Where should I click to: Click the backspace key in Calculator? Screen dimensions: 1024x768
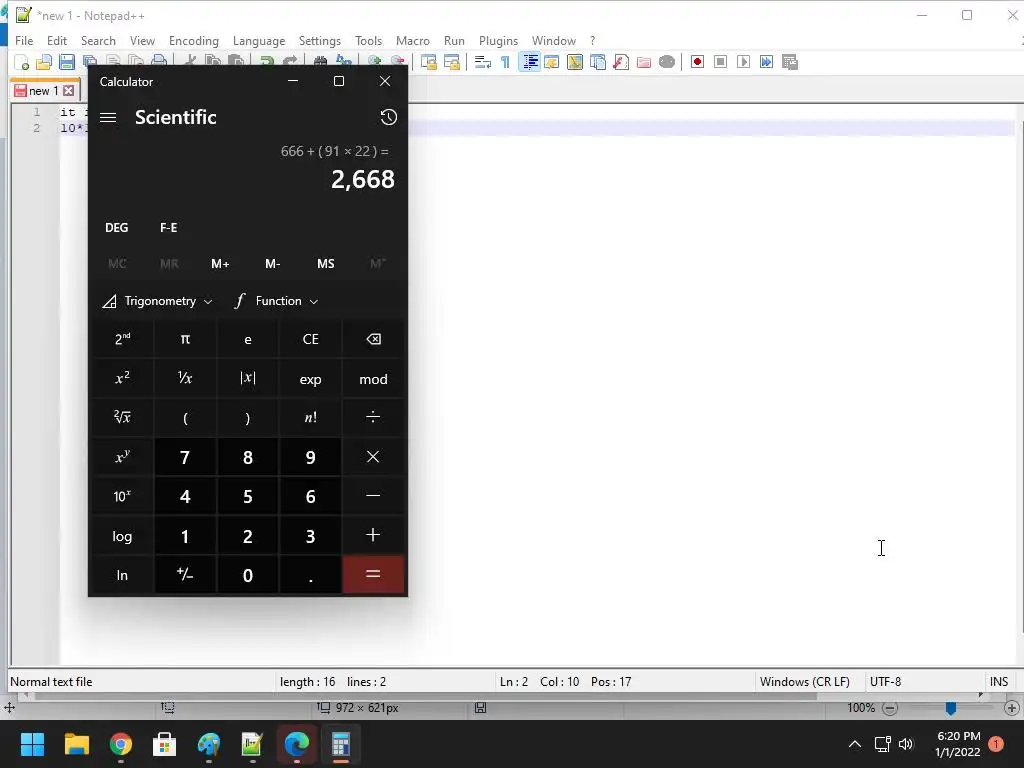pos(373,339)
